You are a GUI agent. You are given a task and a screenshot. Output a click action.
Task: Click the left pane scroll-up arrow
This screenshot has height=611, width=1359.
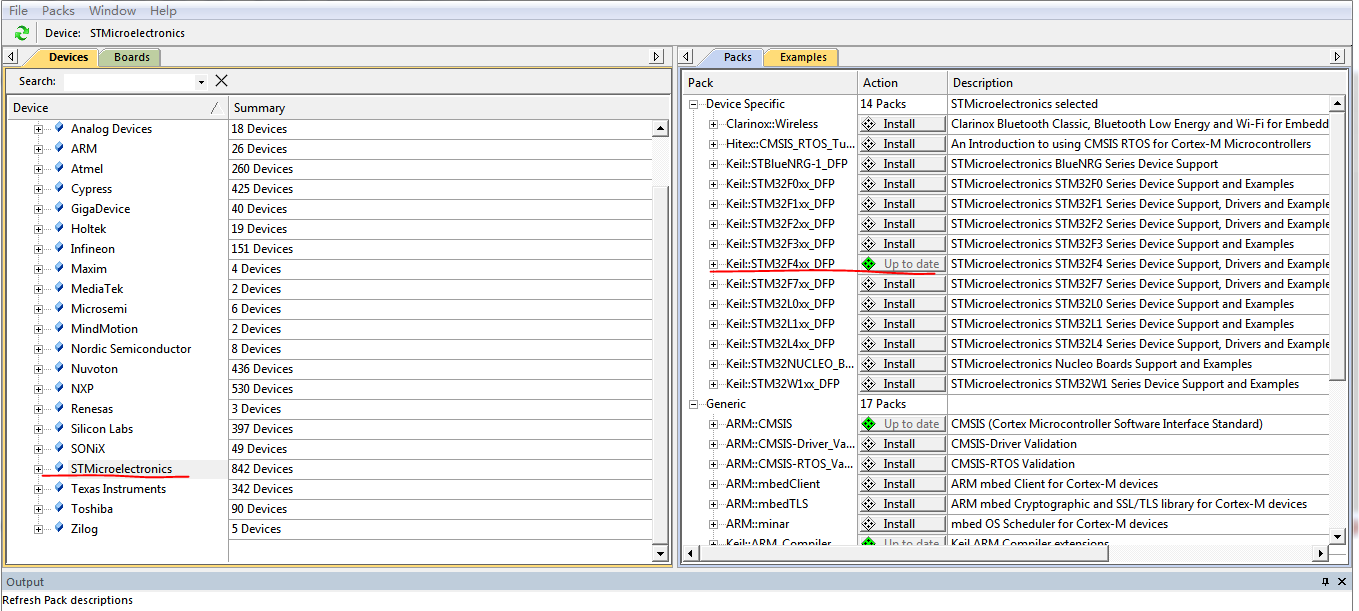tap(660, 128)
